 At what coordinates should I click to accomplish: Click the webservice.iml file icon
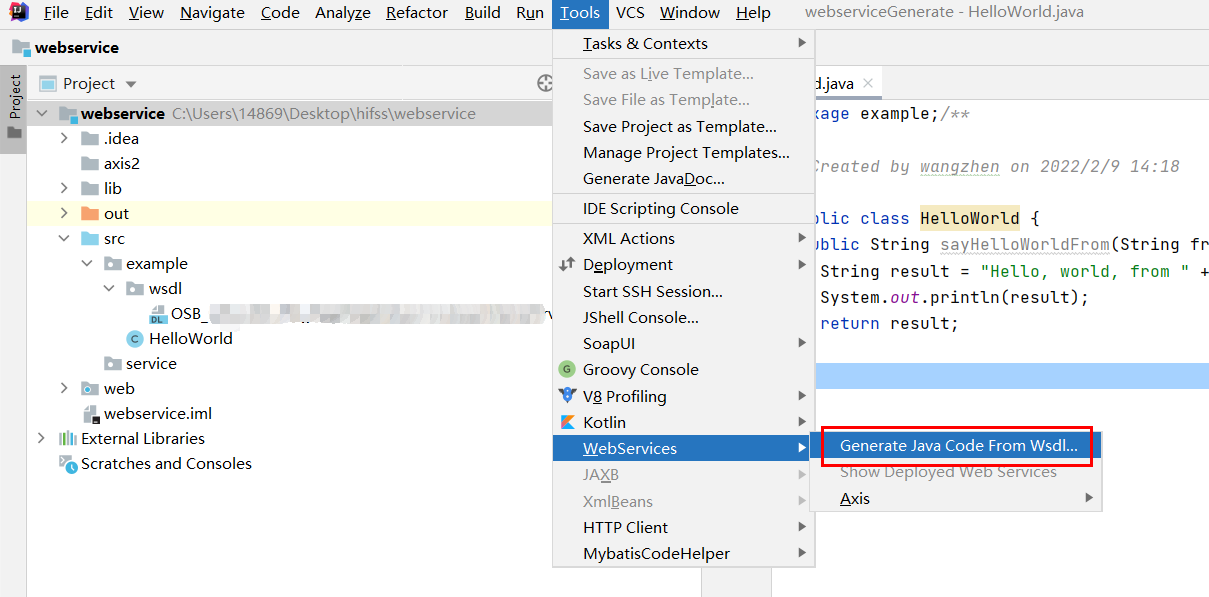point(90,414)
